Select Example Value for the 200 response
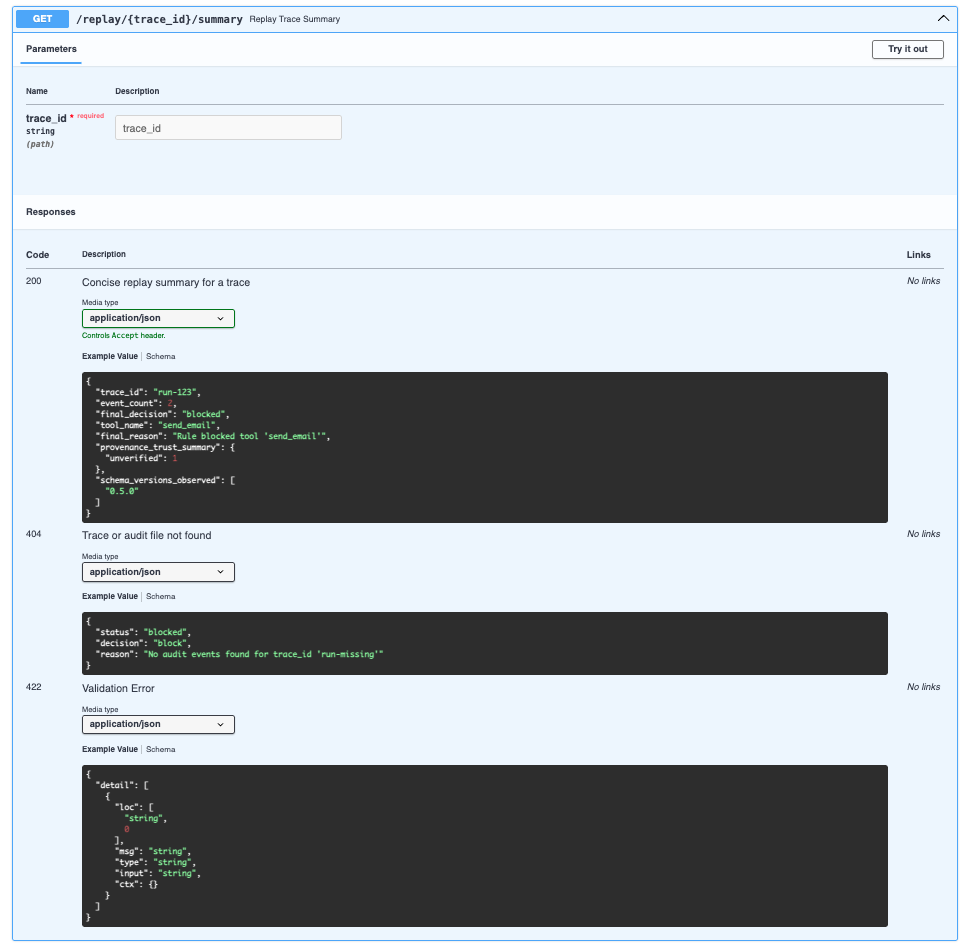Viewport: 968px width, 945px height. 110,356
